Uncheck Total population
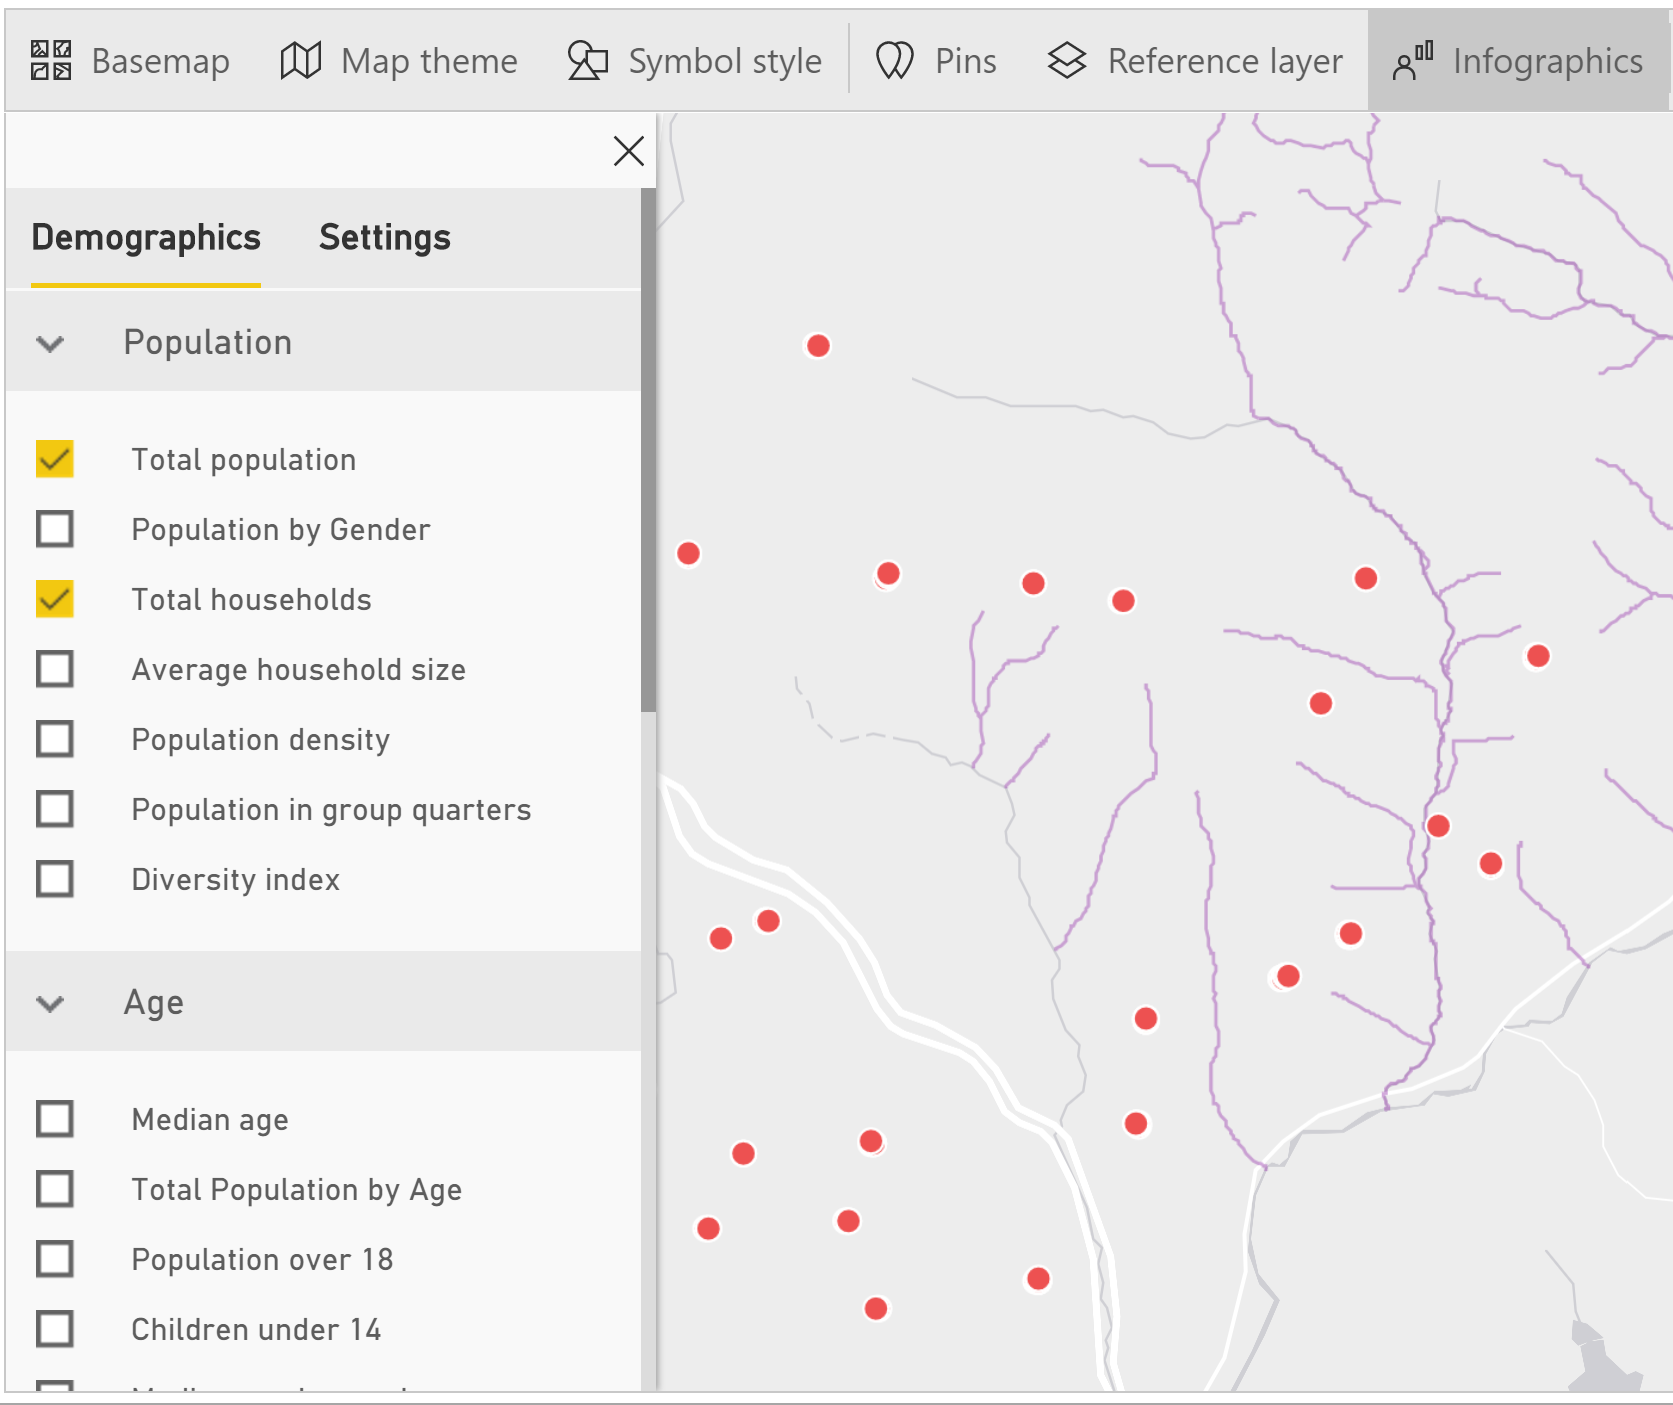 [55, 459]
